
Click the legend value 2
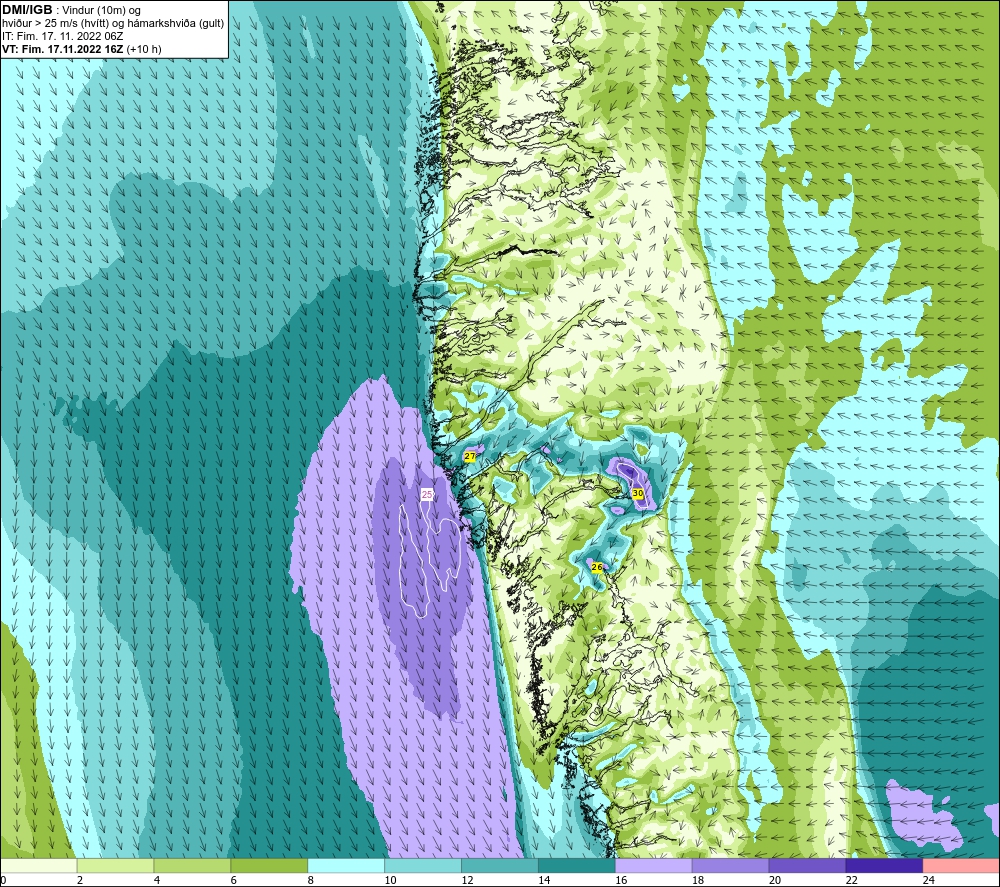(x=80, y=880)
